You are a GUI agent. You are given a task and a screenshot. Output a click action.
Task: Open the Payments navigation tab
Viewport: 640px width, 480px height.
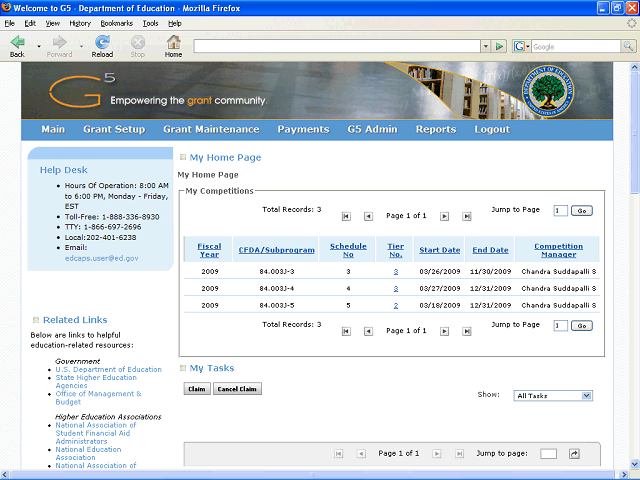[303, 129]
